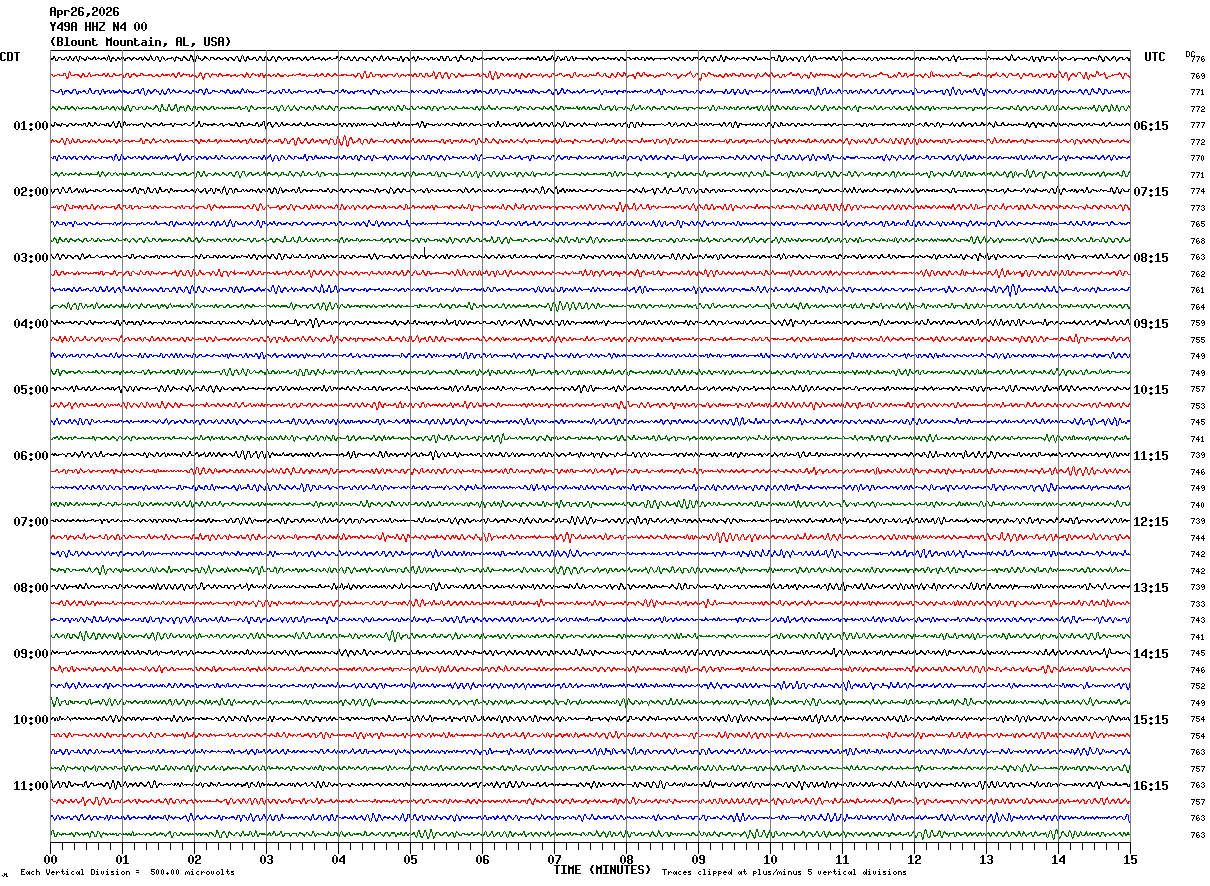The width and height of the screenshot is (1210, 886).
Task: Click the DC offset value "759"
Action: [x=1198, y=324]
